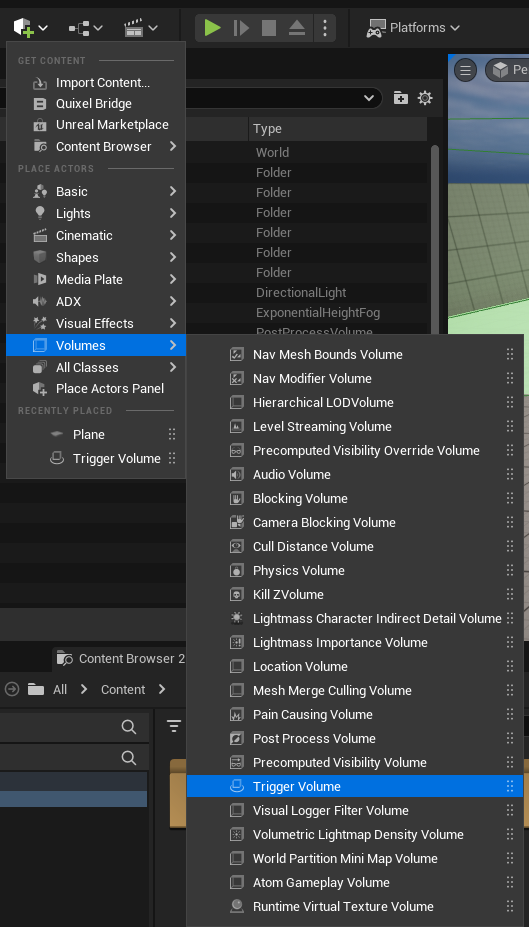
Task: Click the Atom Gameplay Volume icon
Action: click(236, 883)
